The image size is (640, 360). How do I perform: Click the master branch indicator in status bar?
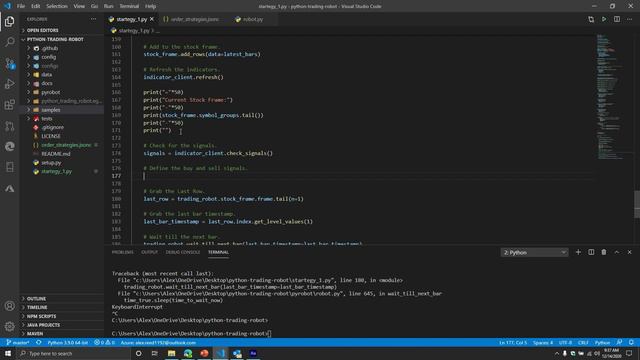tap(17, 342)
